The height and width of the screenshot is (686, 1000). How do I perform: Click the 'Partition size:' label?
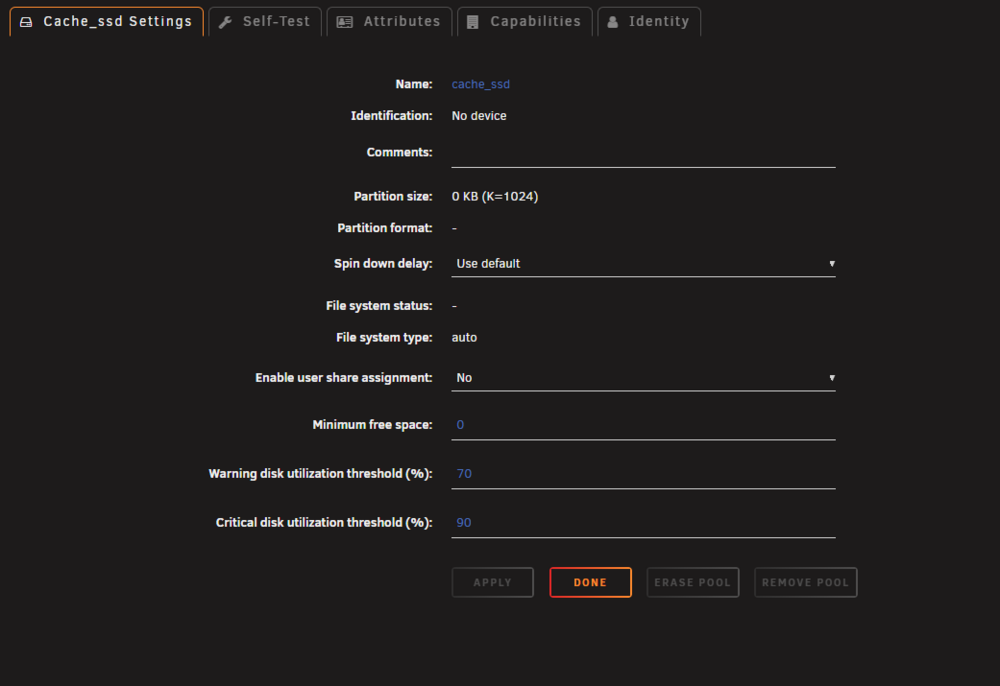point(393,196)
